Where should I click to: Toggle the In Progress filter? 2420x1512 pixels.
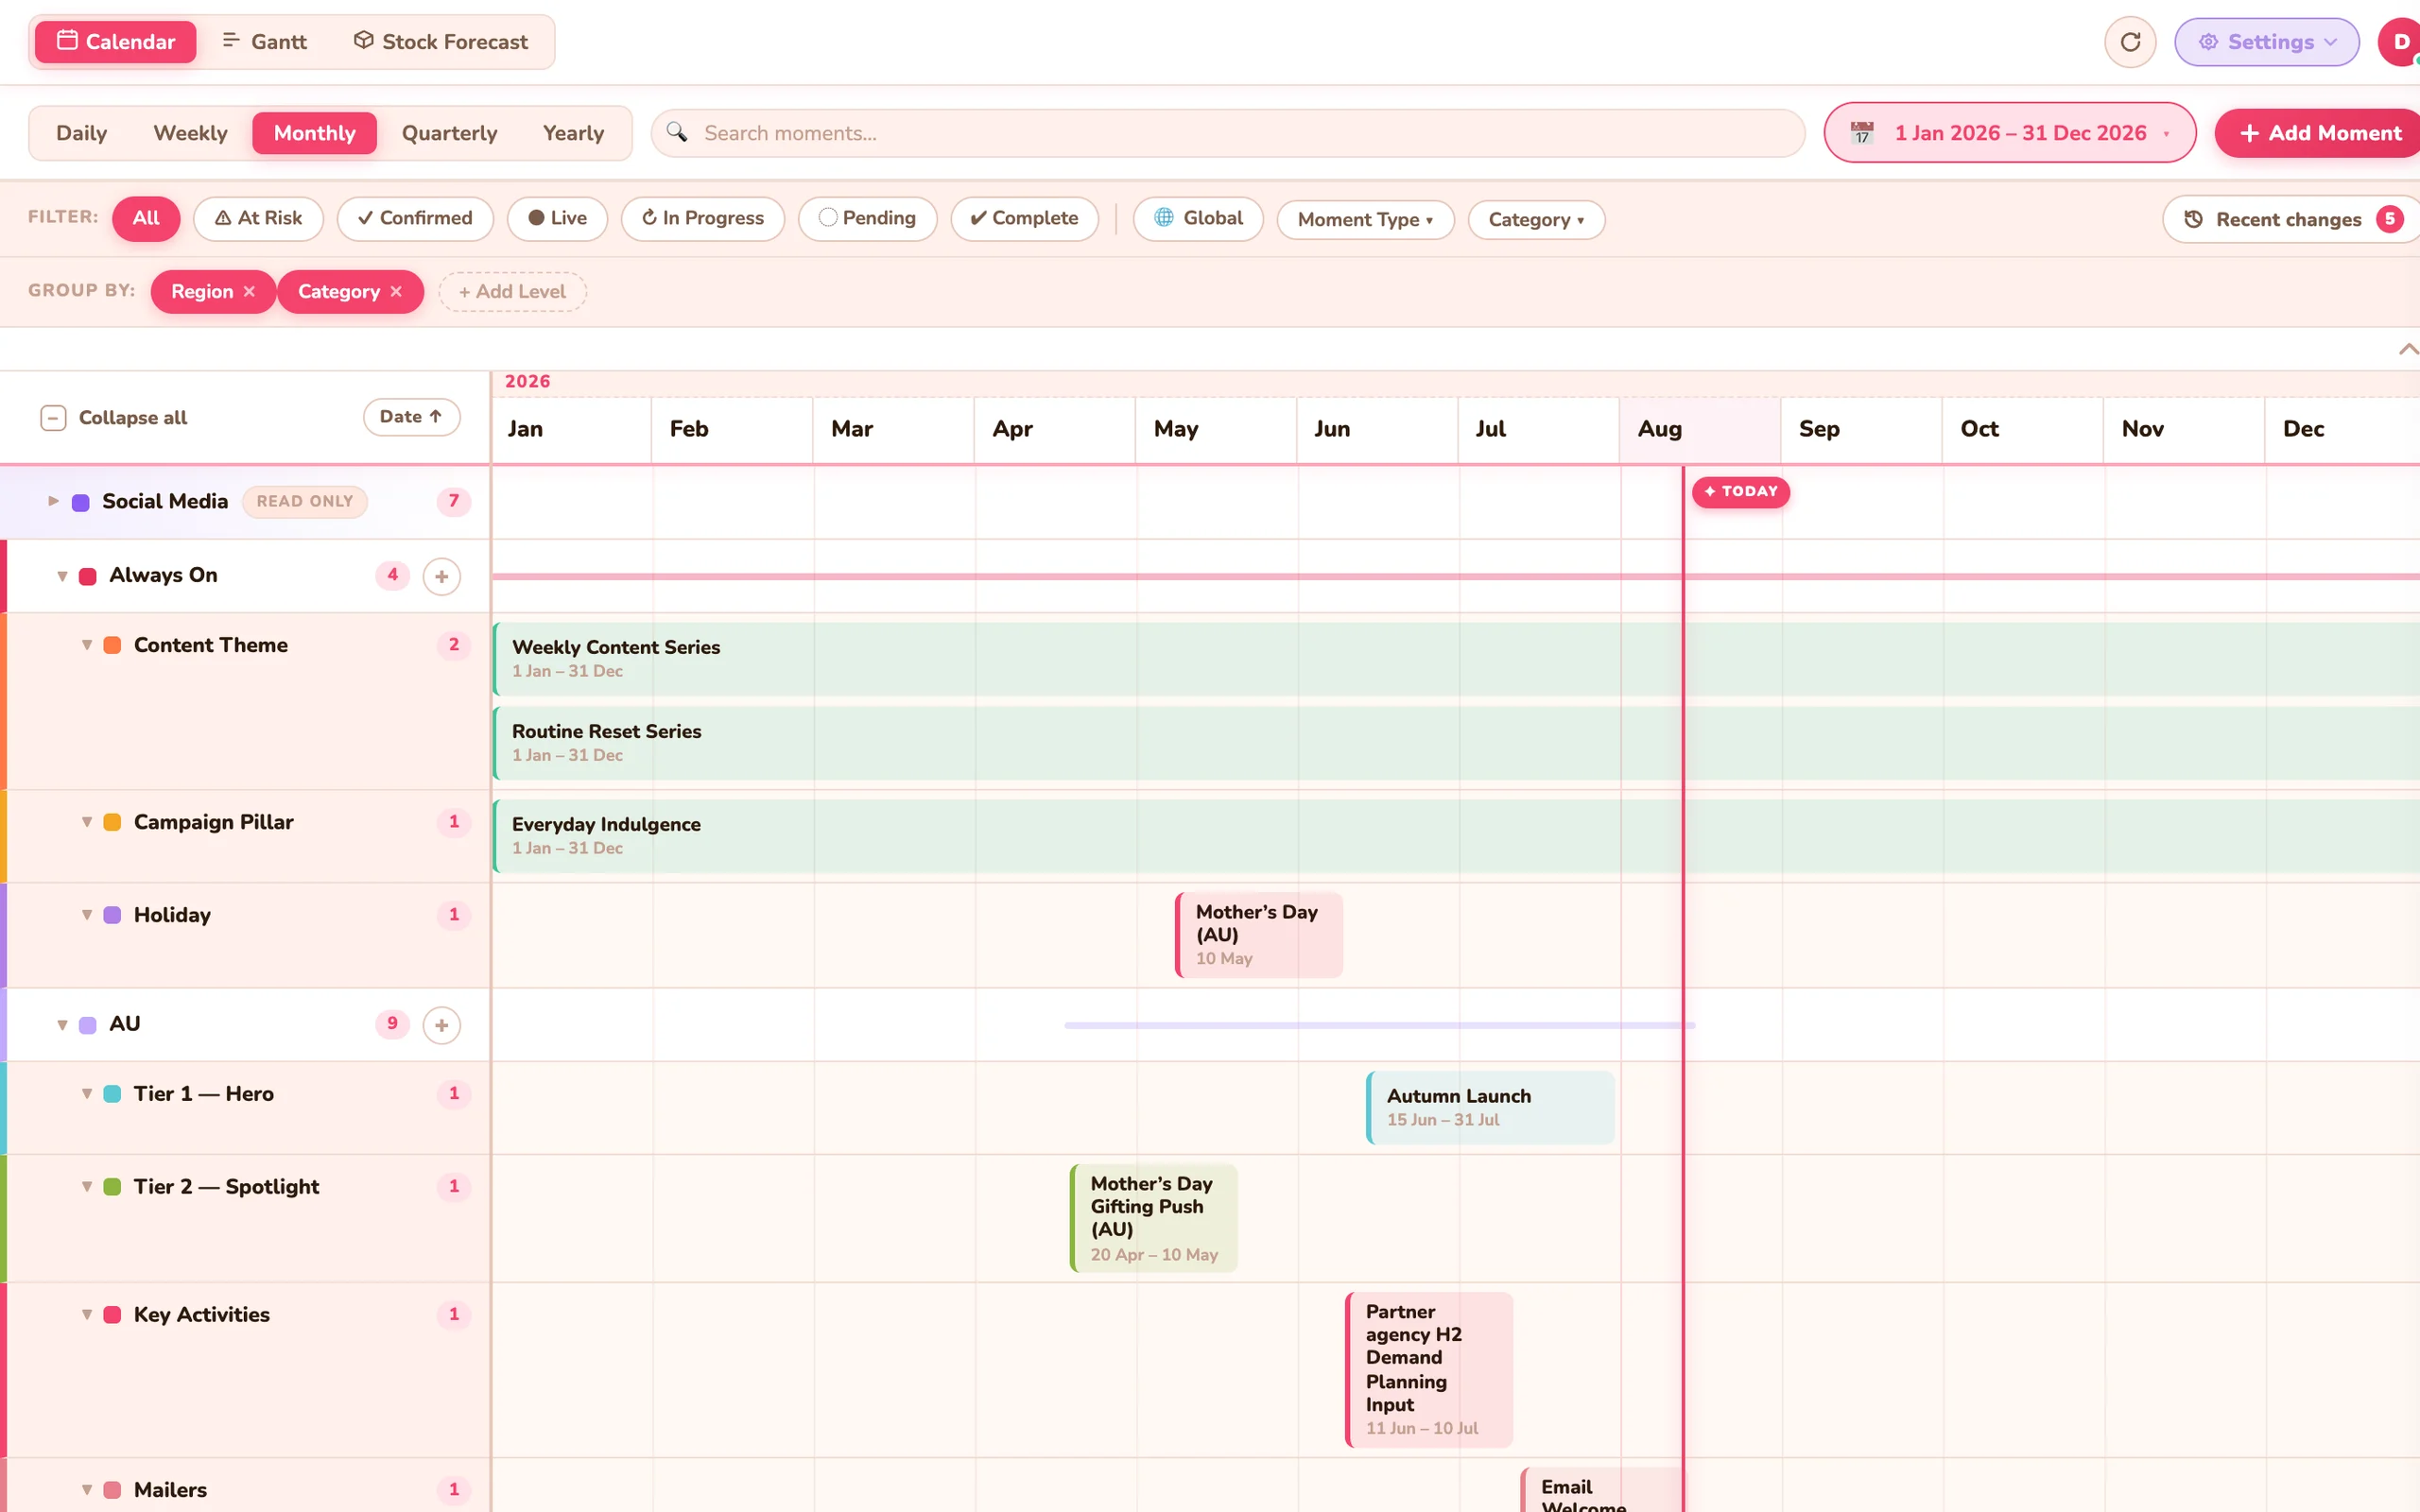[x=703, y=218]
